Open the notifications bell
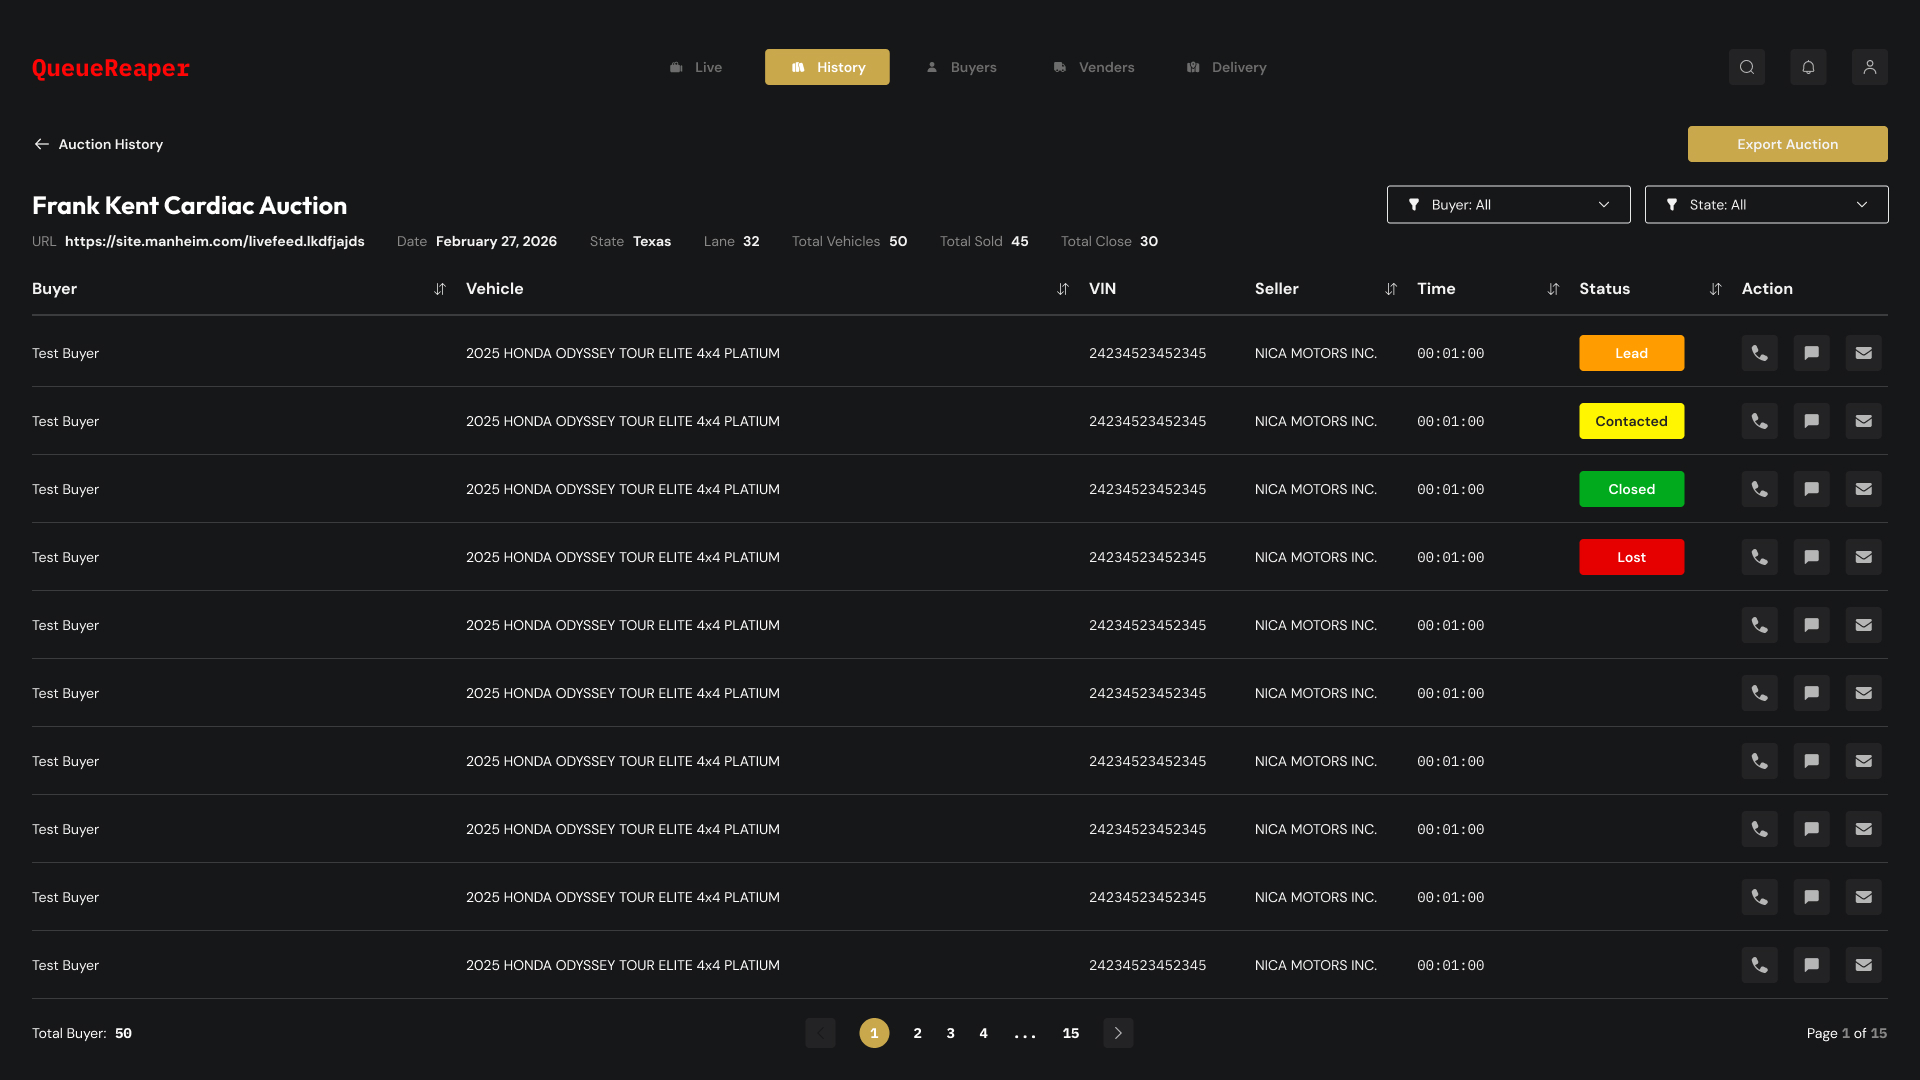 pos(1808,67)
